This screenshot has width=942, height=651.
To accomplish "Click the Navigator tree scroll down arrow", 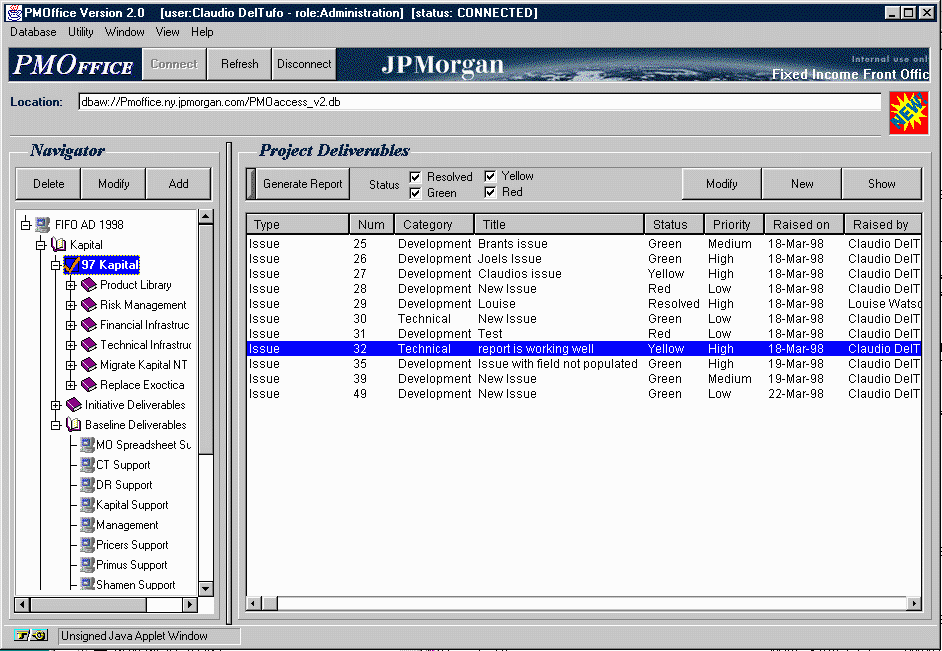I will pyautogui.click(x=205, y=589).
